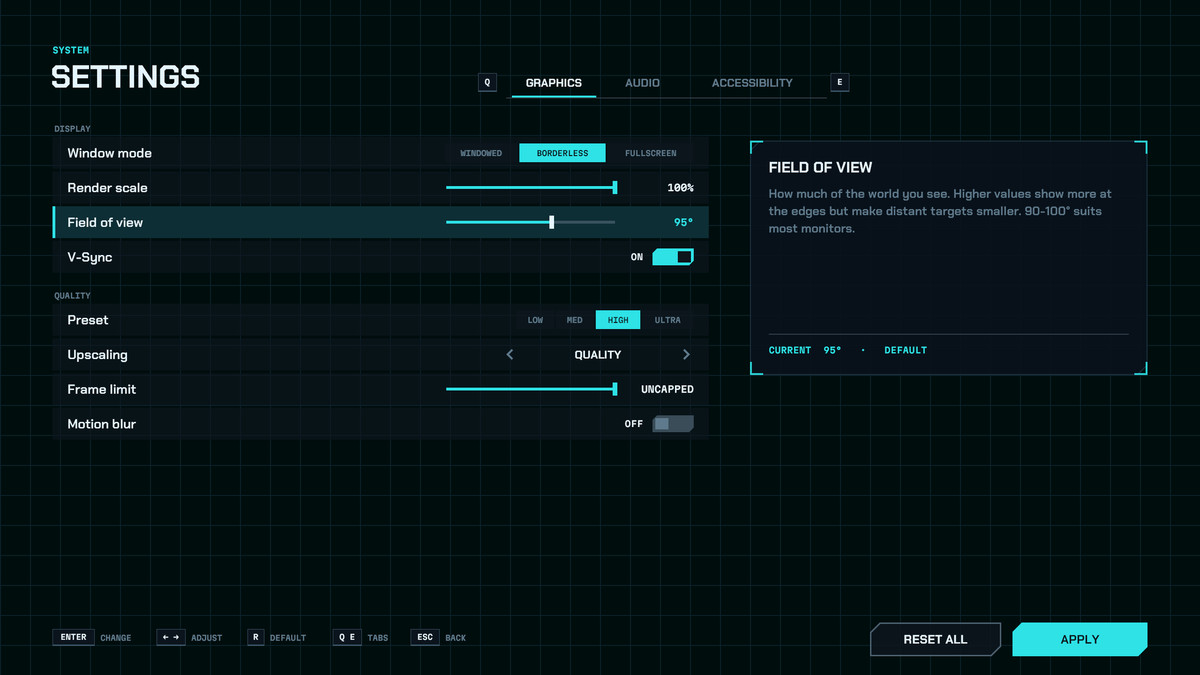Select the Render scale row label

coord(107,188)
